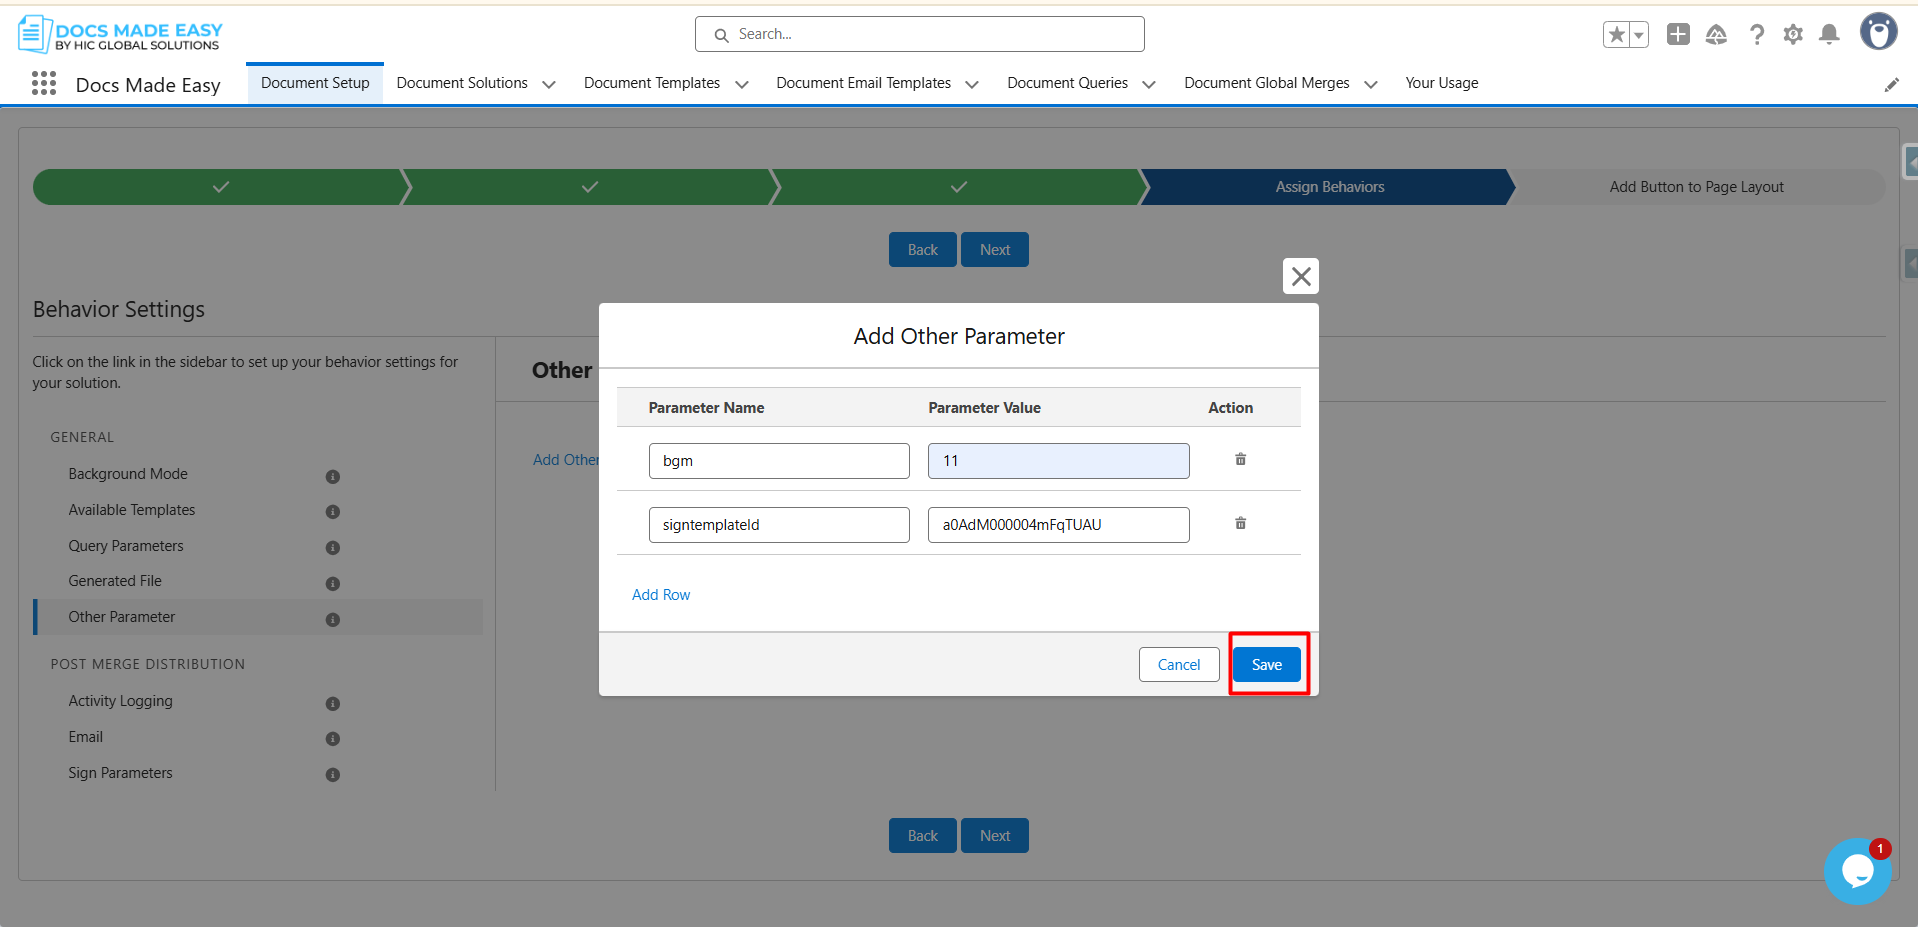Go to third completed progress step

coord(959,187)
